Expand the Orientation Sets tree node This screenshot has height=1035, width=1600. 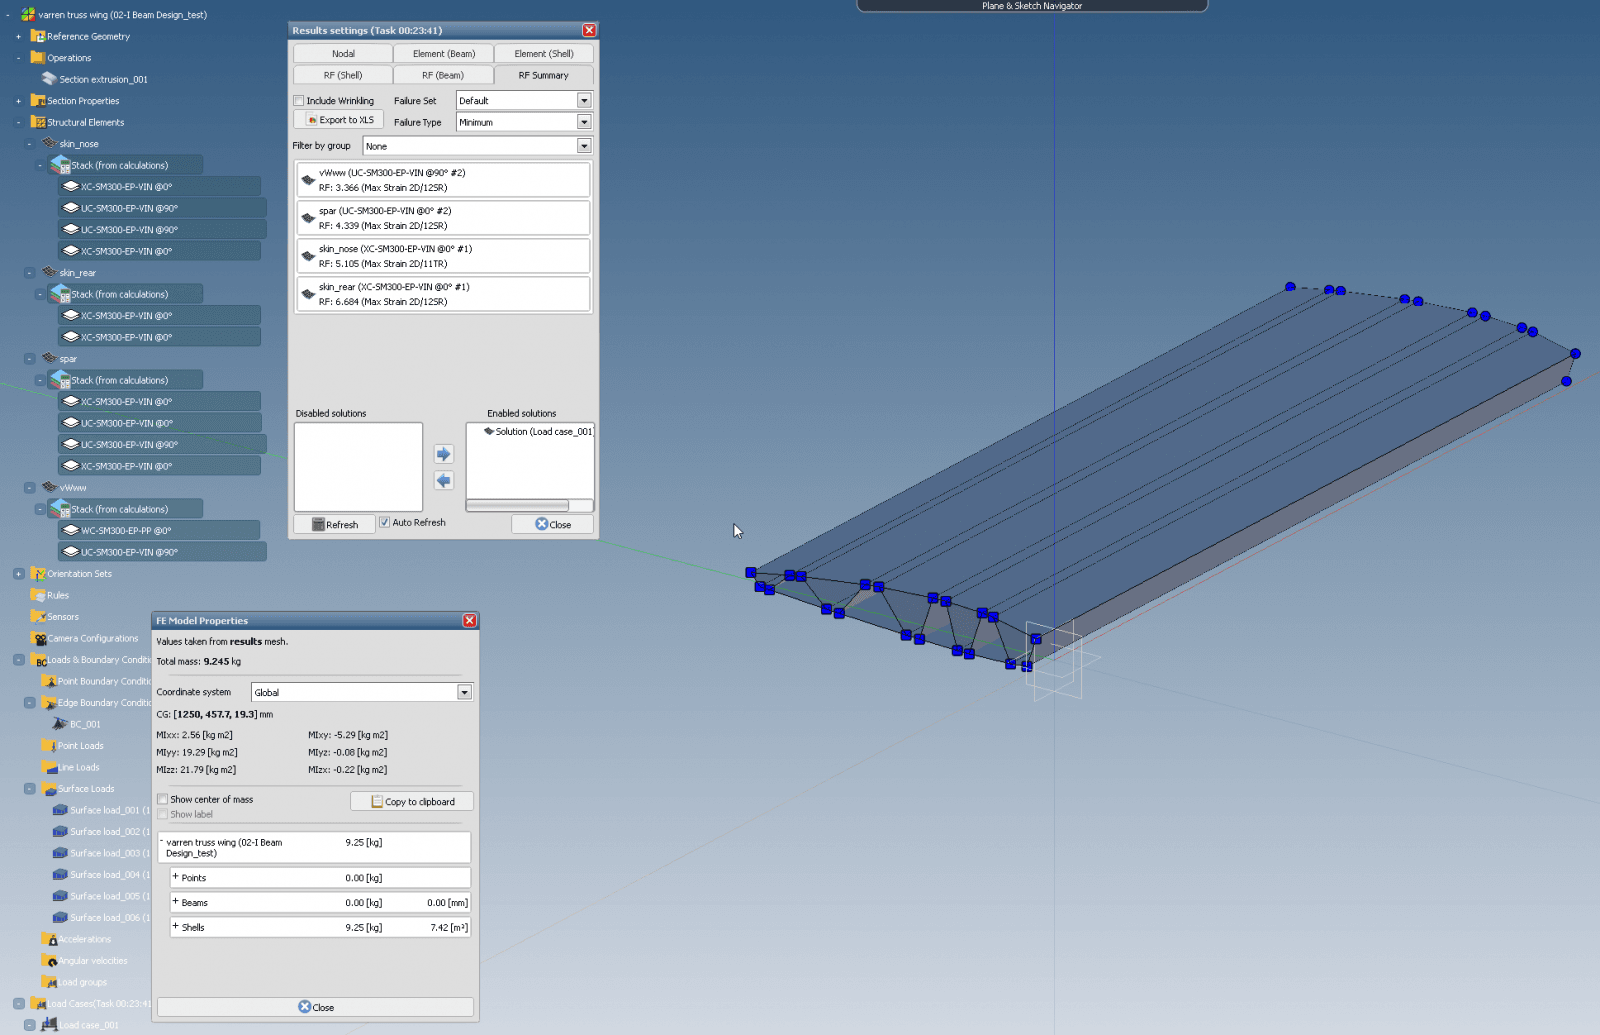[18, 574]
